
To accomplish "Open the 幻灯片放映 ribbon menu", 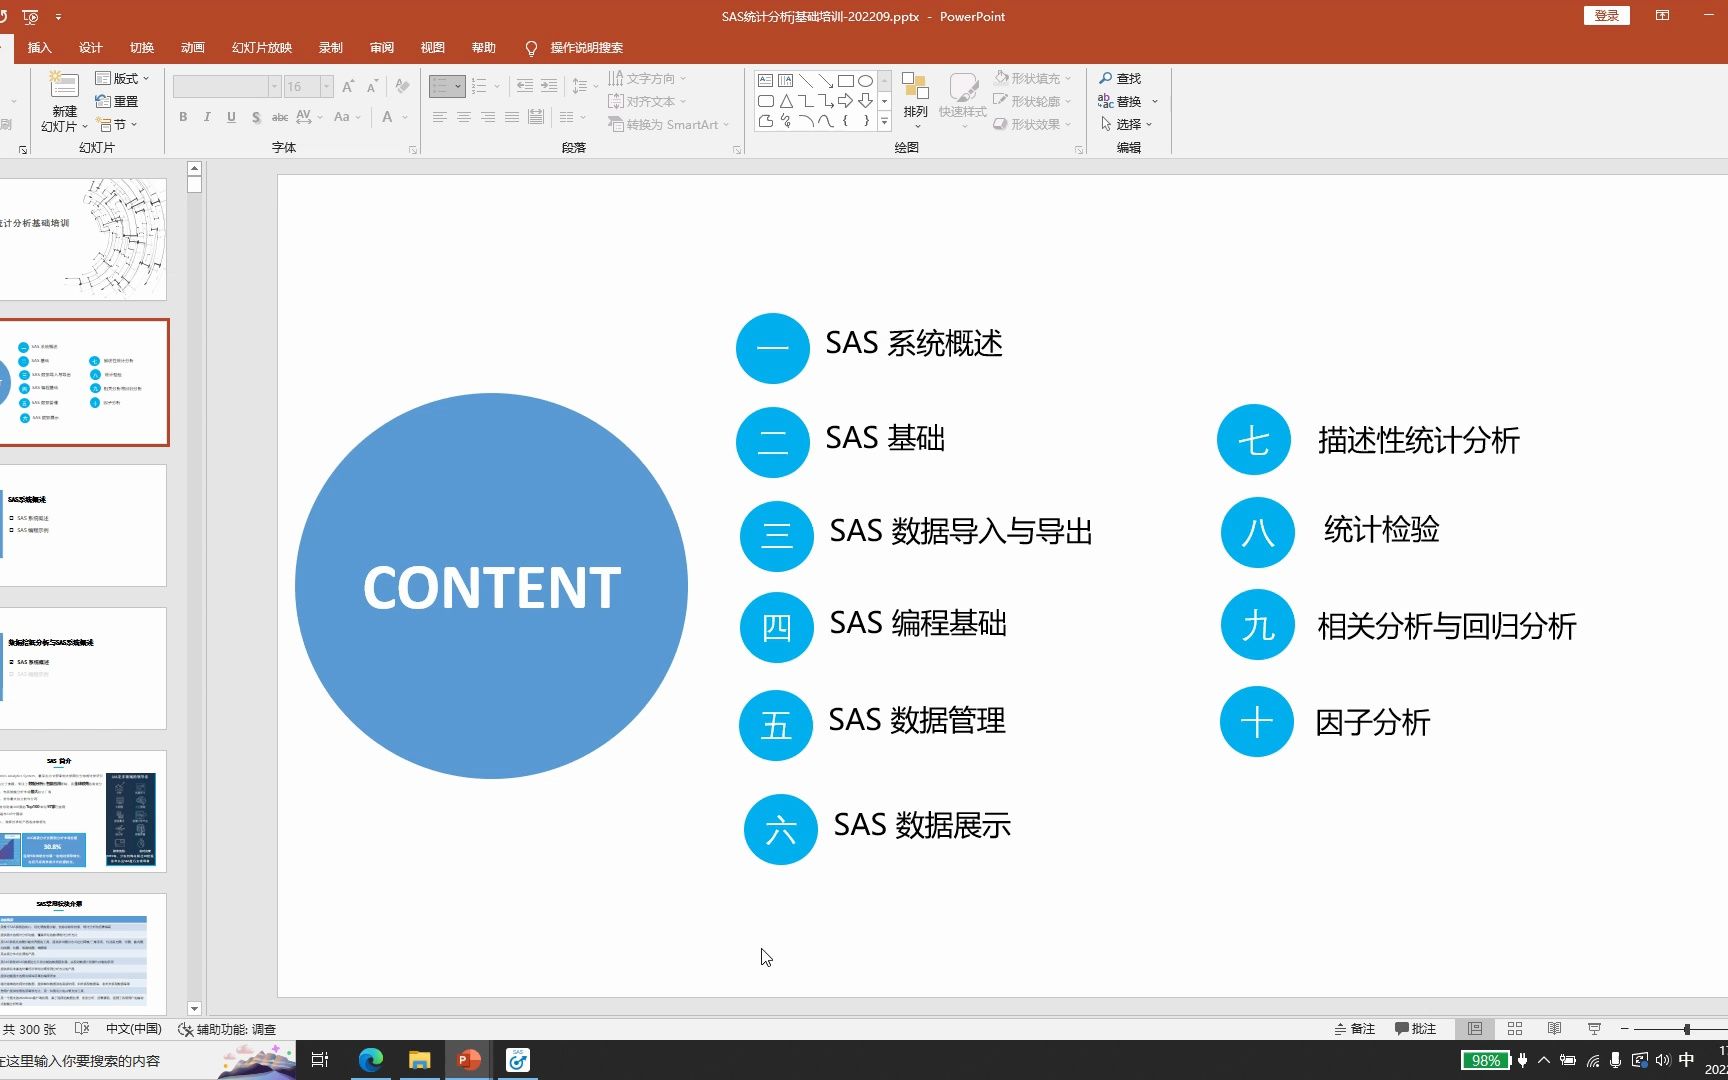I will click(260, 47).
